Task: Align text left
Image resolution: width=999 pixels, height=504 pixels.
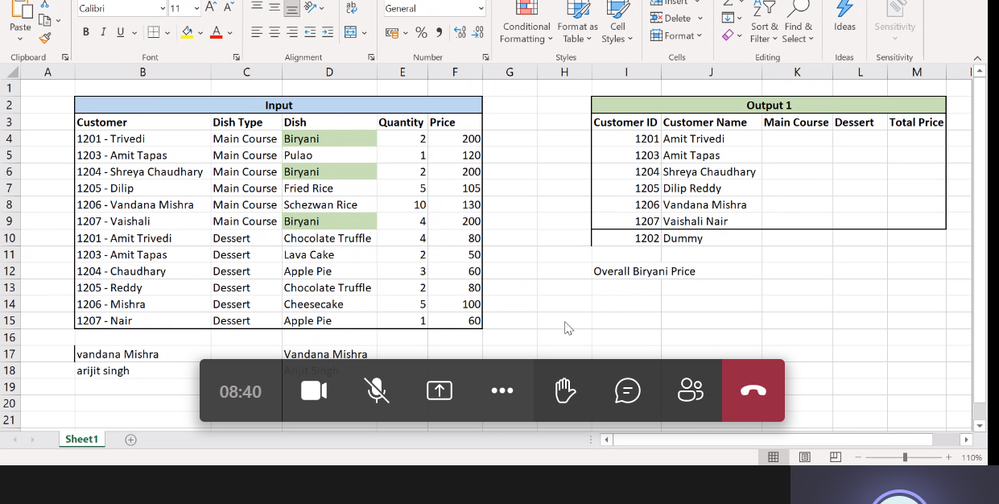Action: point(256,32)
